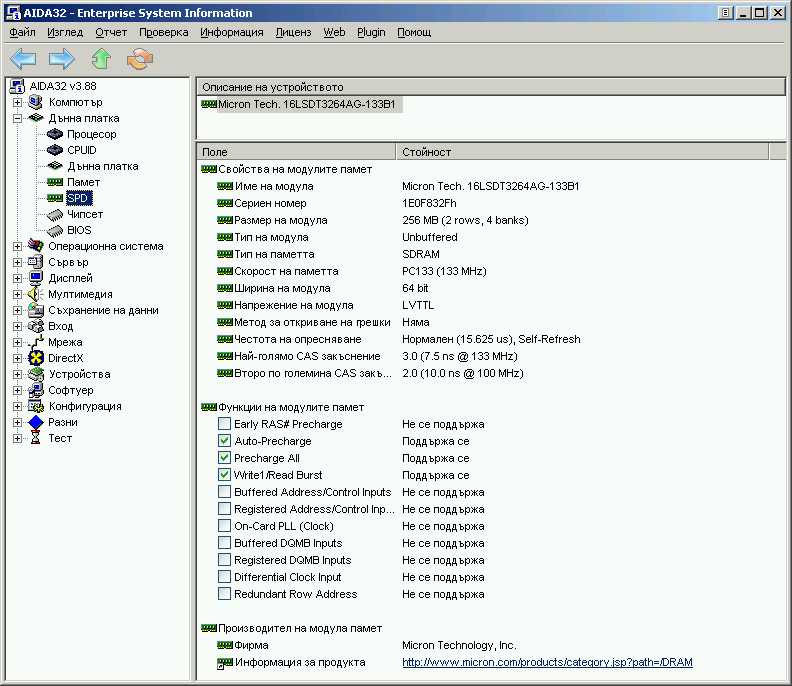Open the Информация menu
The height and width of the screenshot is (686, 792).
[x=232, y=32]
